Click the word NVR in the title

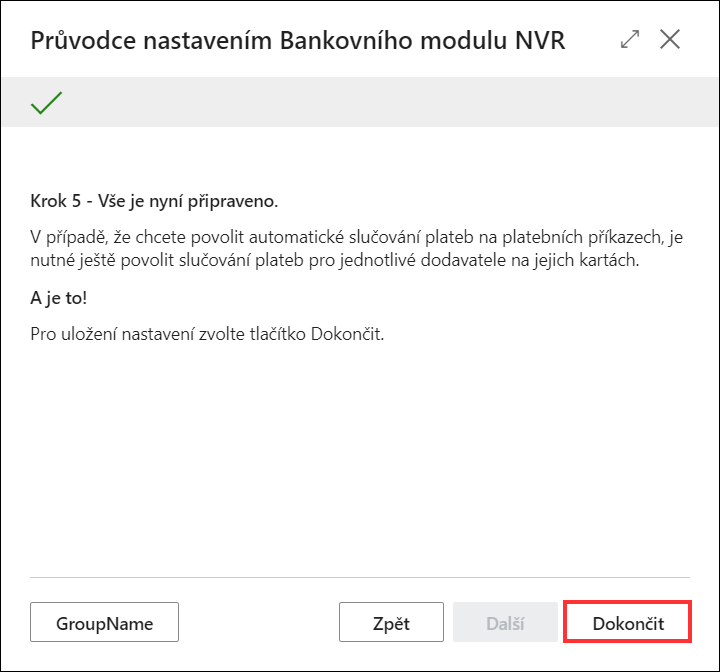point(540,40)
